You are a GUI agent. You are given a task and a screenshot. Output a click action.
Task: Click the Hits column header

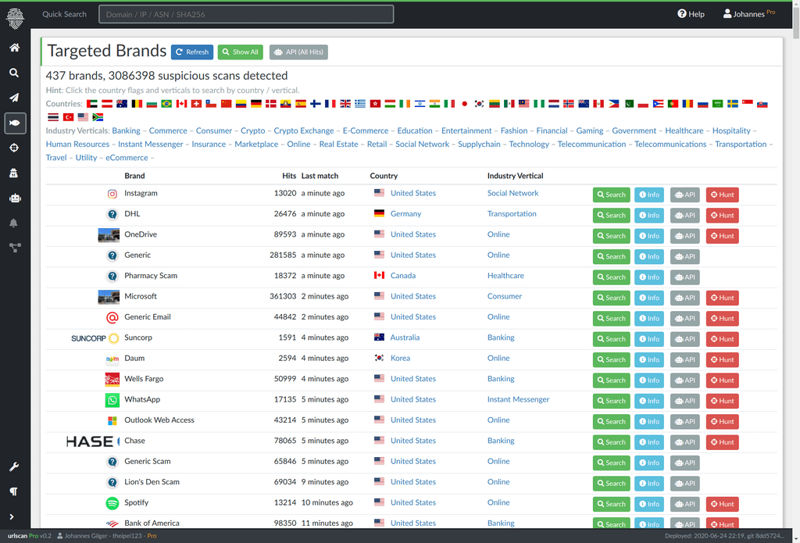pyautogui.click(x=289, y=176)
